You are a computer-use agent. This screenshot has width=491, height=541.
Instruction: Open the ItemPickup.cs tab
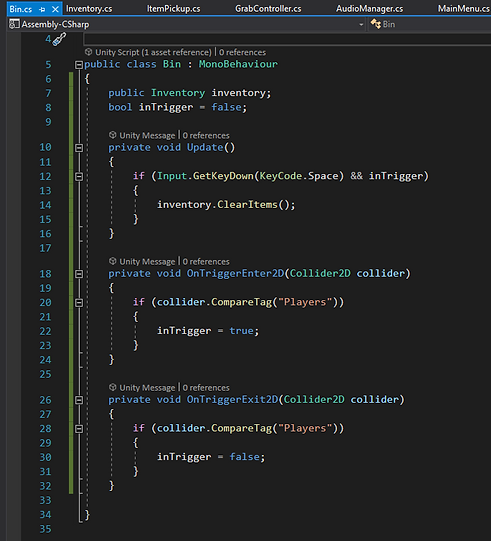[173, 9]
